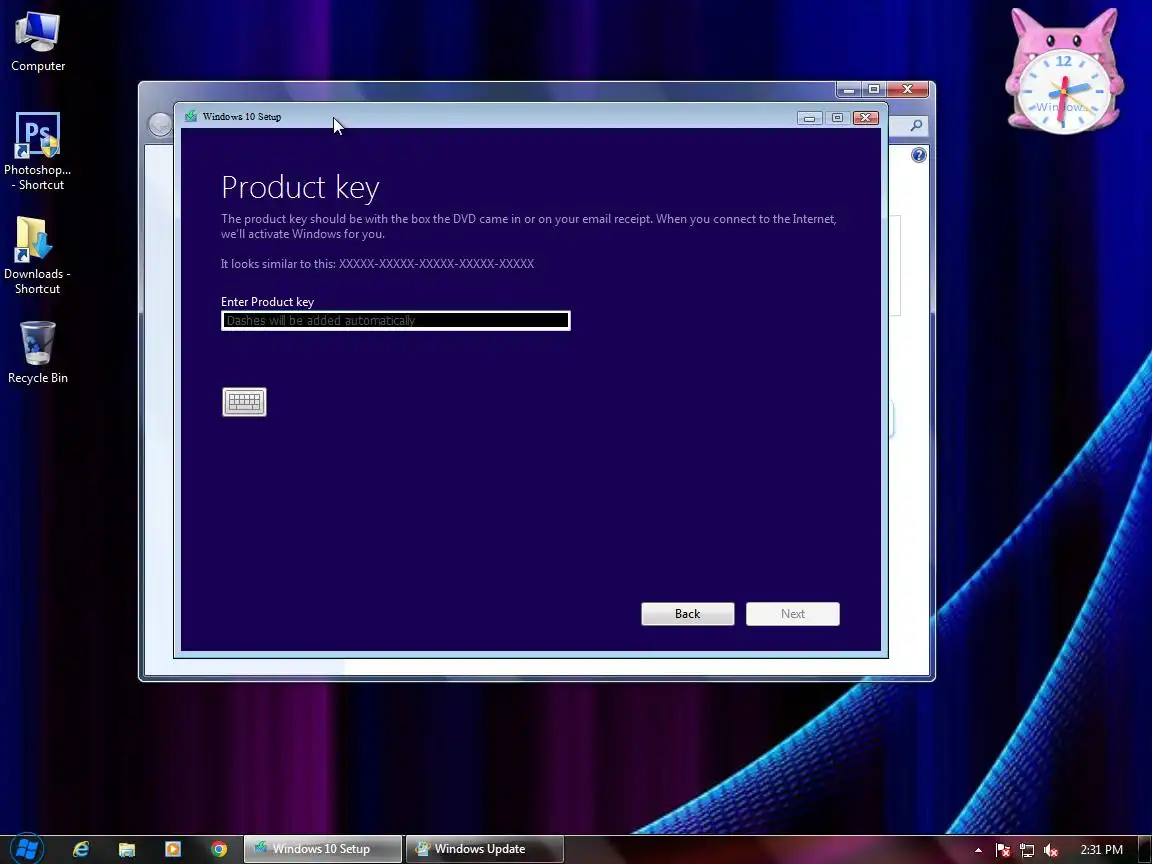Open the Computer desktop icon
Viewport: 1152px width, 864px height.
(x=37, y=42)
